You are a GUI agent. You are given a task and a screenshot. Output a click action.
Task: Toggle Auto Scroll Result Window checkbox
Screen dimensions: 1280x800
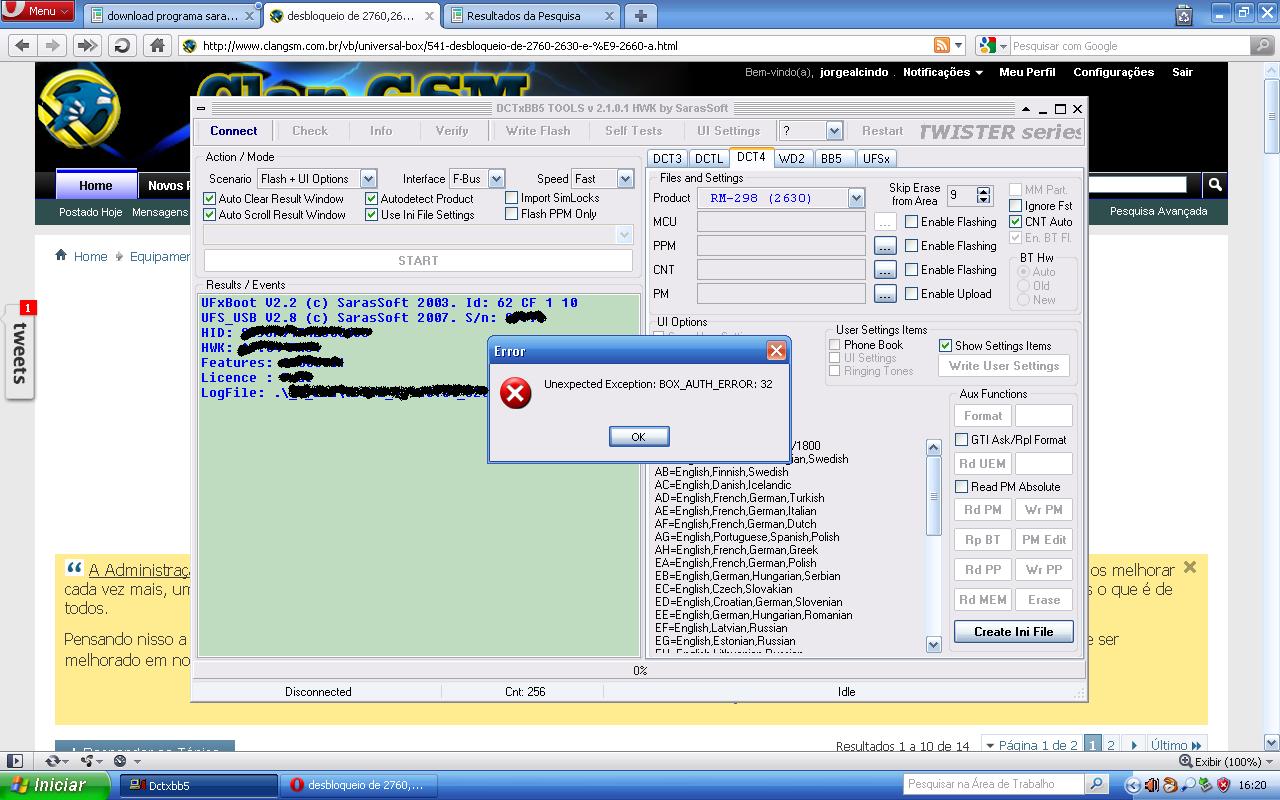click(x=210, y=215)
